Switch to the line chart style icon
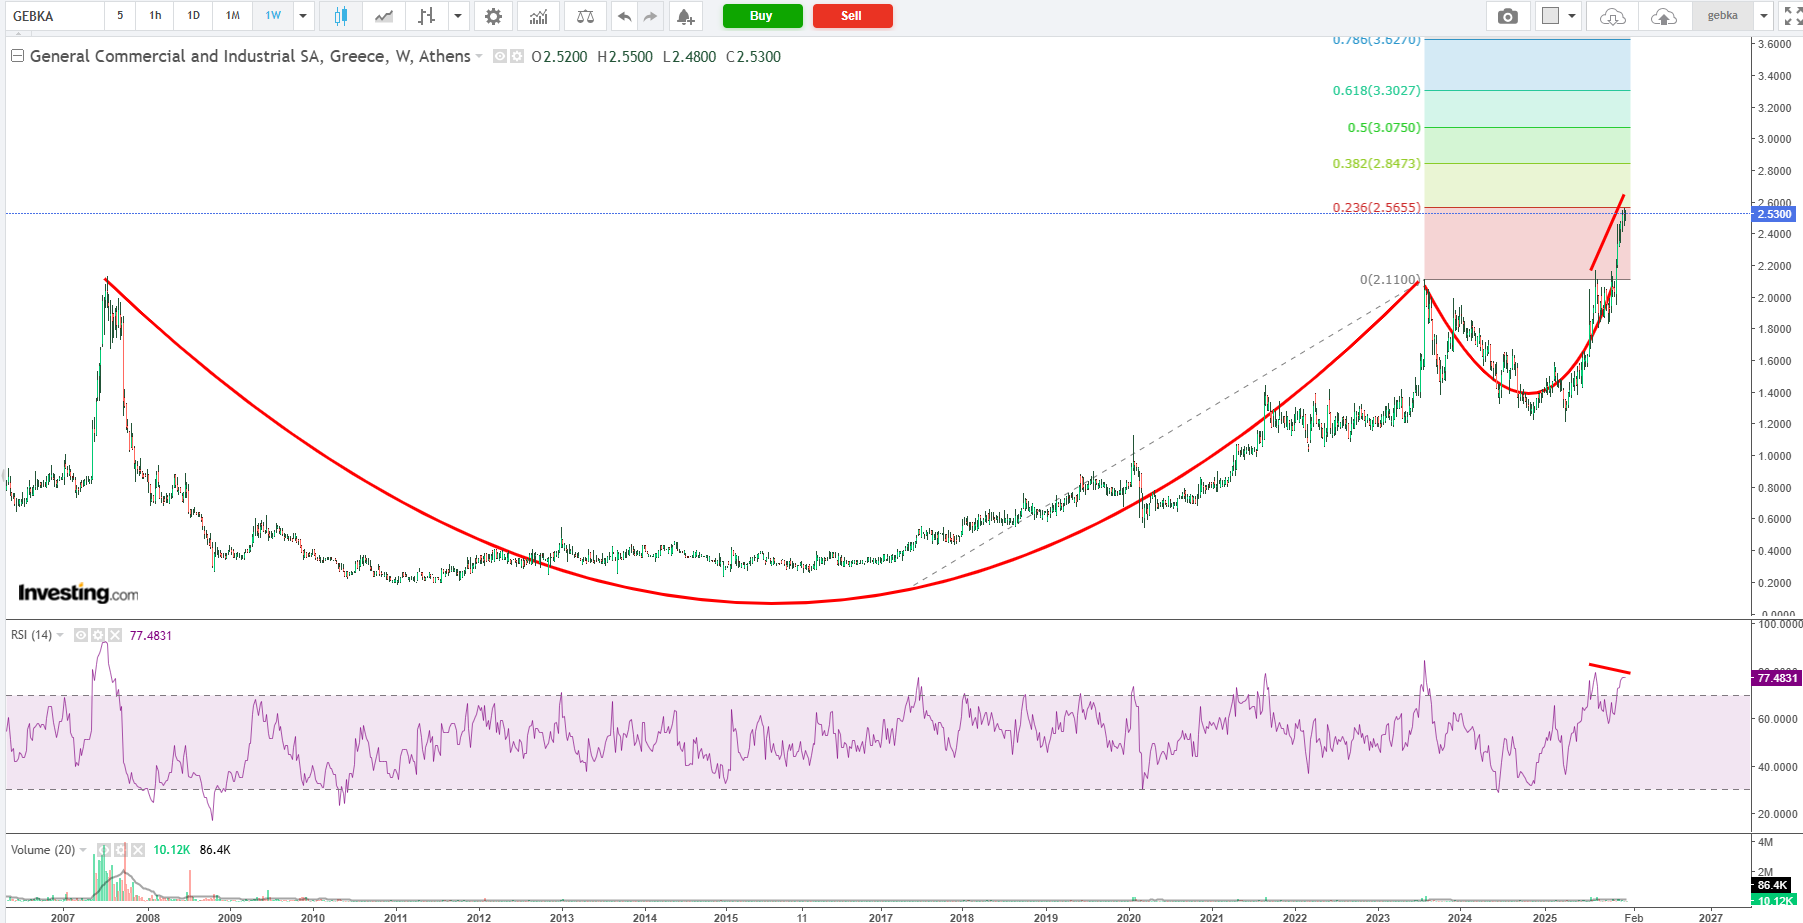Image resolution: width=1803 pixels, height=923 pixels. [383, 16]
